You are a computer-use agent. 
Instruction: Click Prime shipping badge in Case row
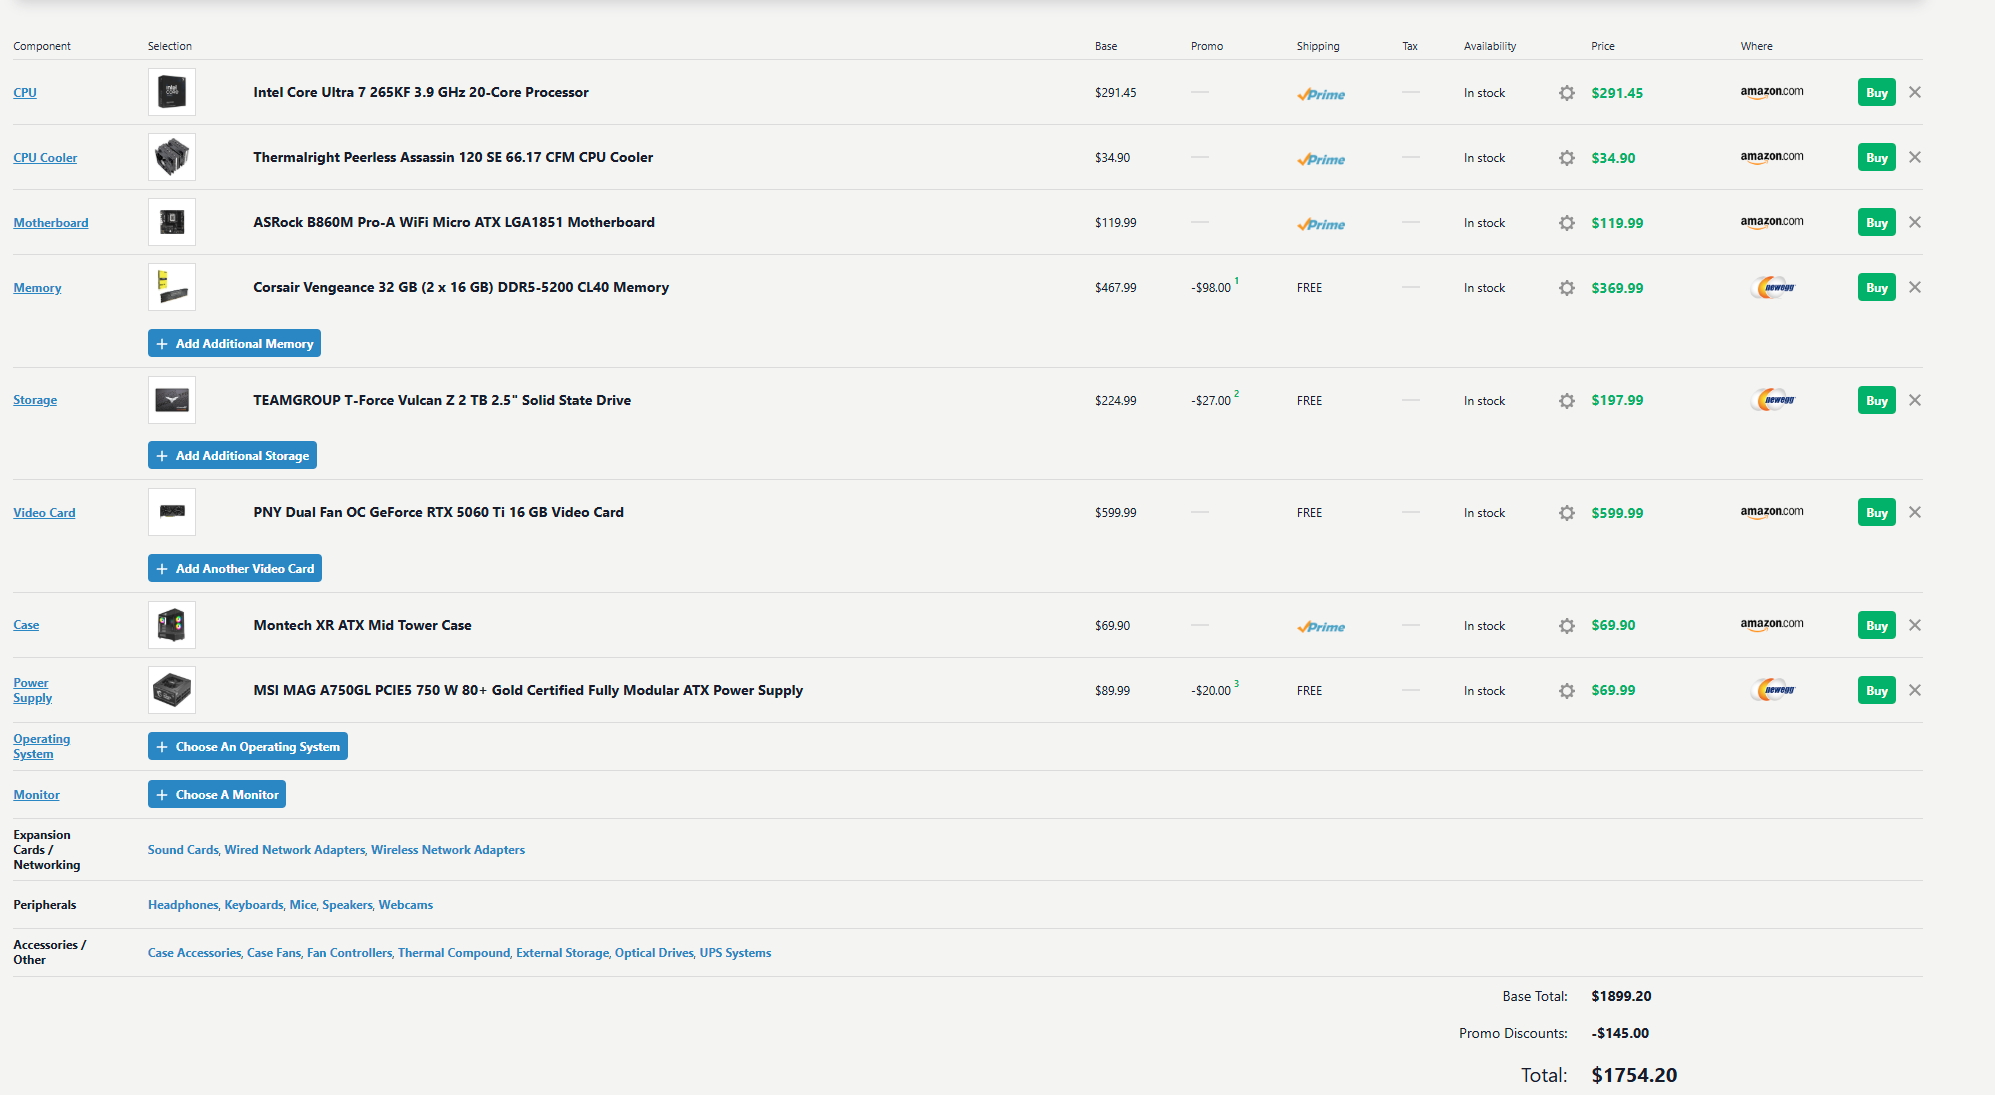[1321, 626]
